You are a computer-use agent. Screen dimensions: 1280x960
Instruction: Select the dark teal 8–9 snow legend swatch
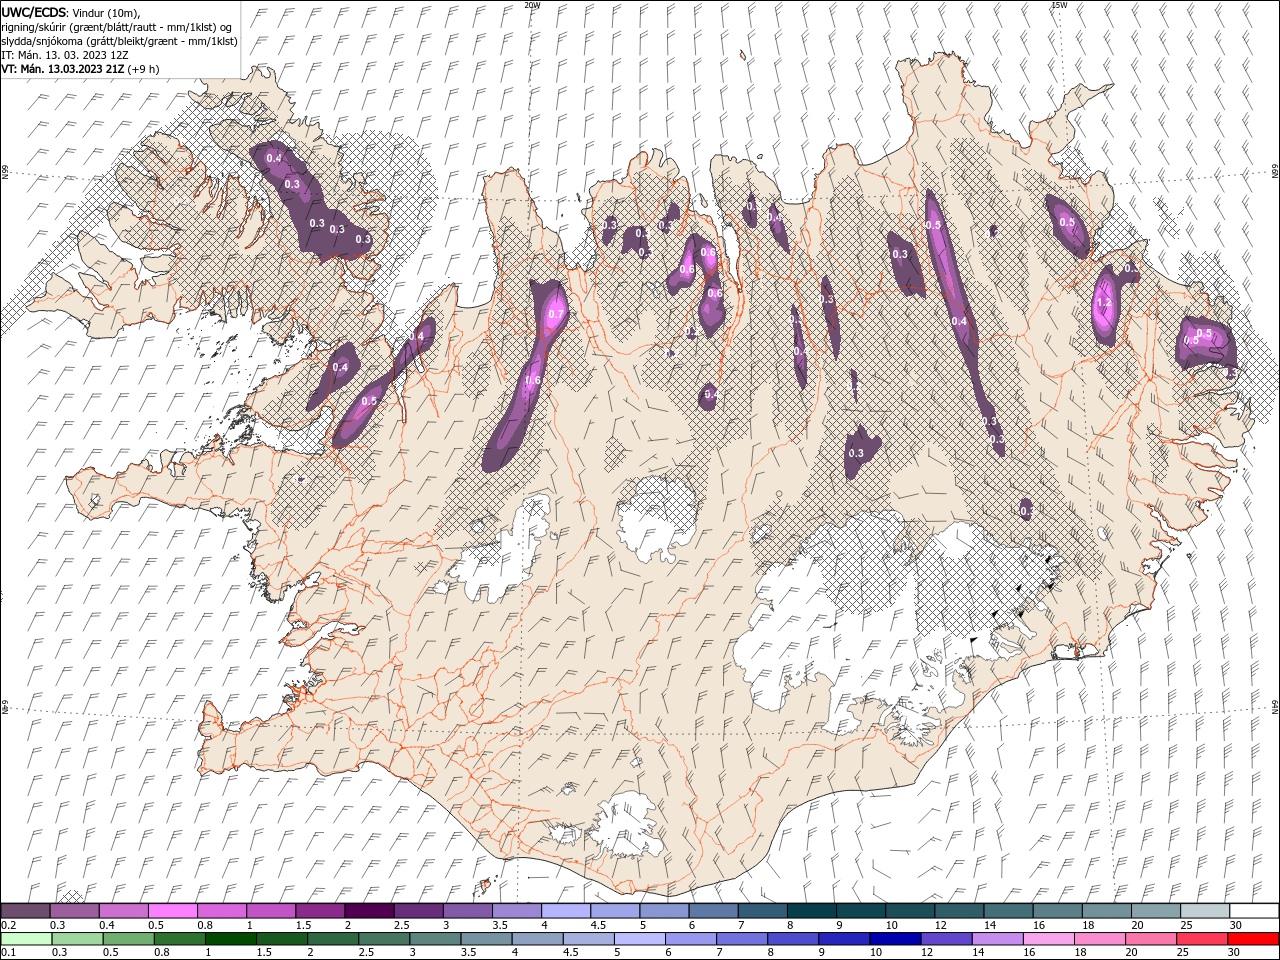pos(810,911)
